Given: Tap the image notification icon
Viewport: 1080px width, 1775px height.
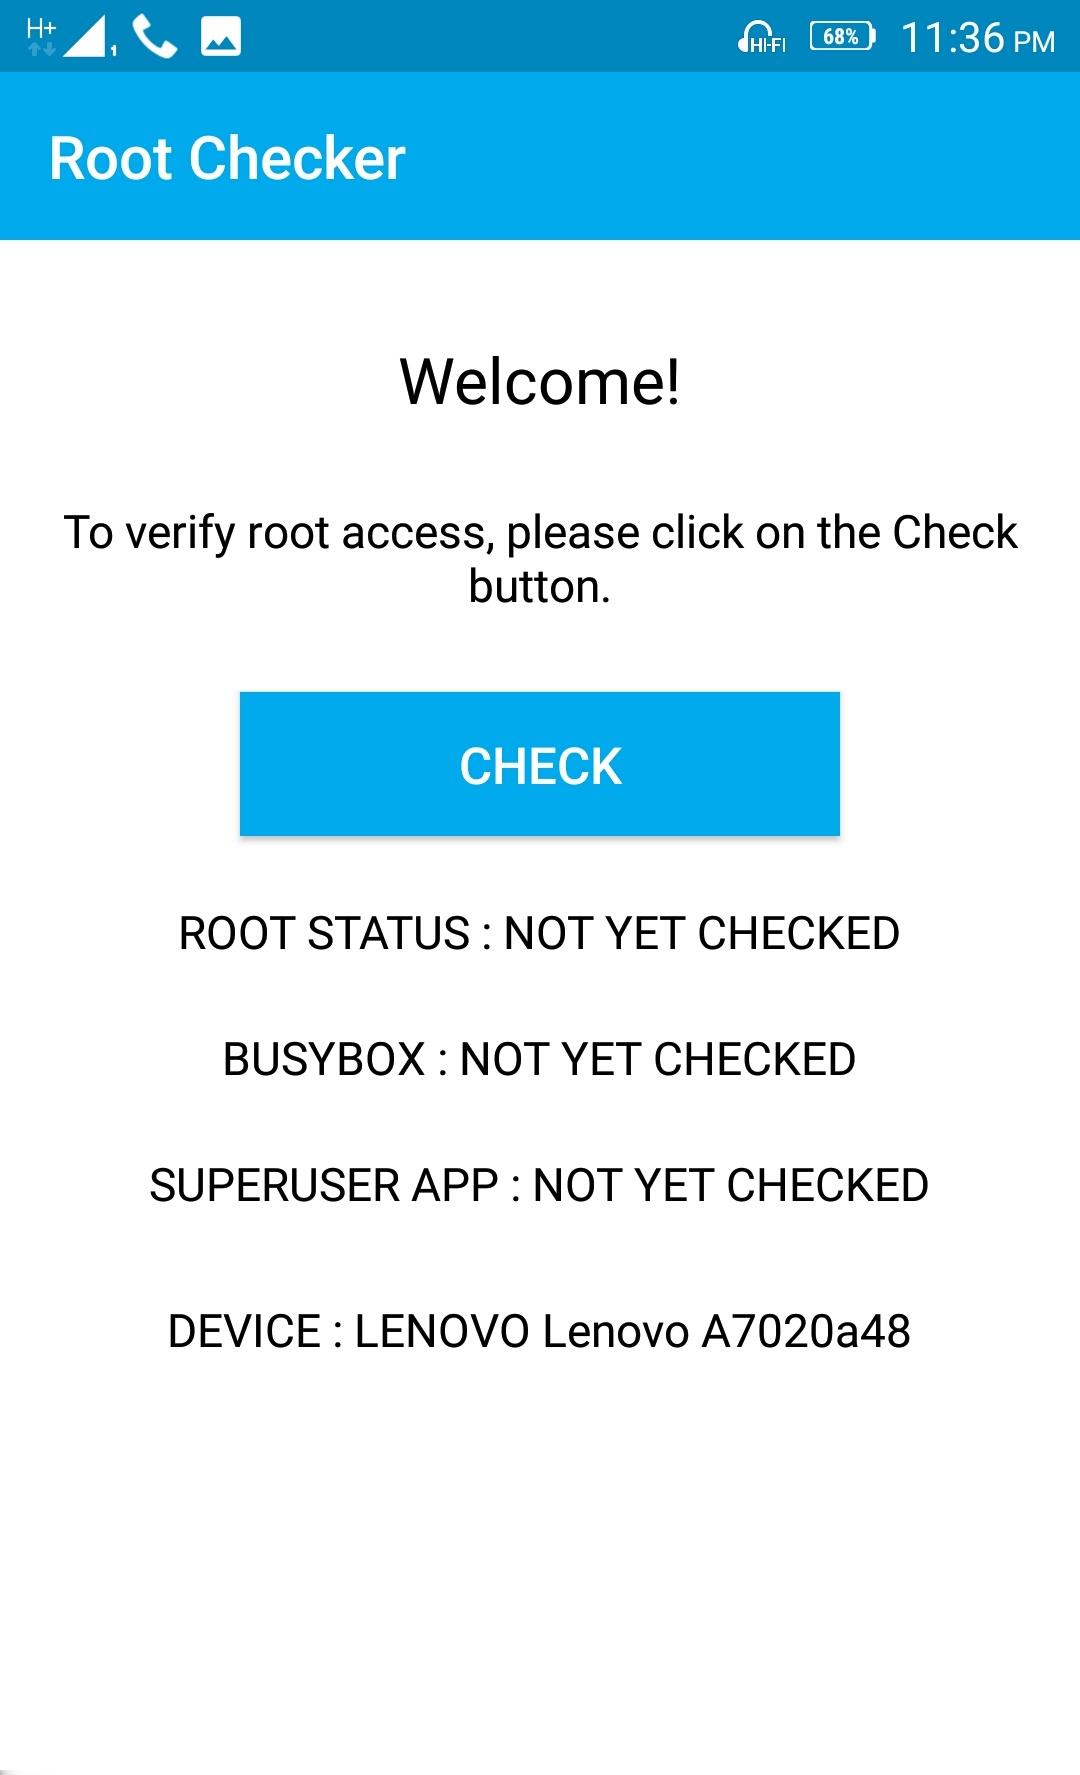Looking at the screenshot, I should [x=221, y=38].
